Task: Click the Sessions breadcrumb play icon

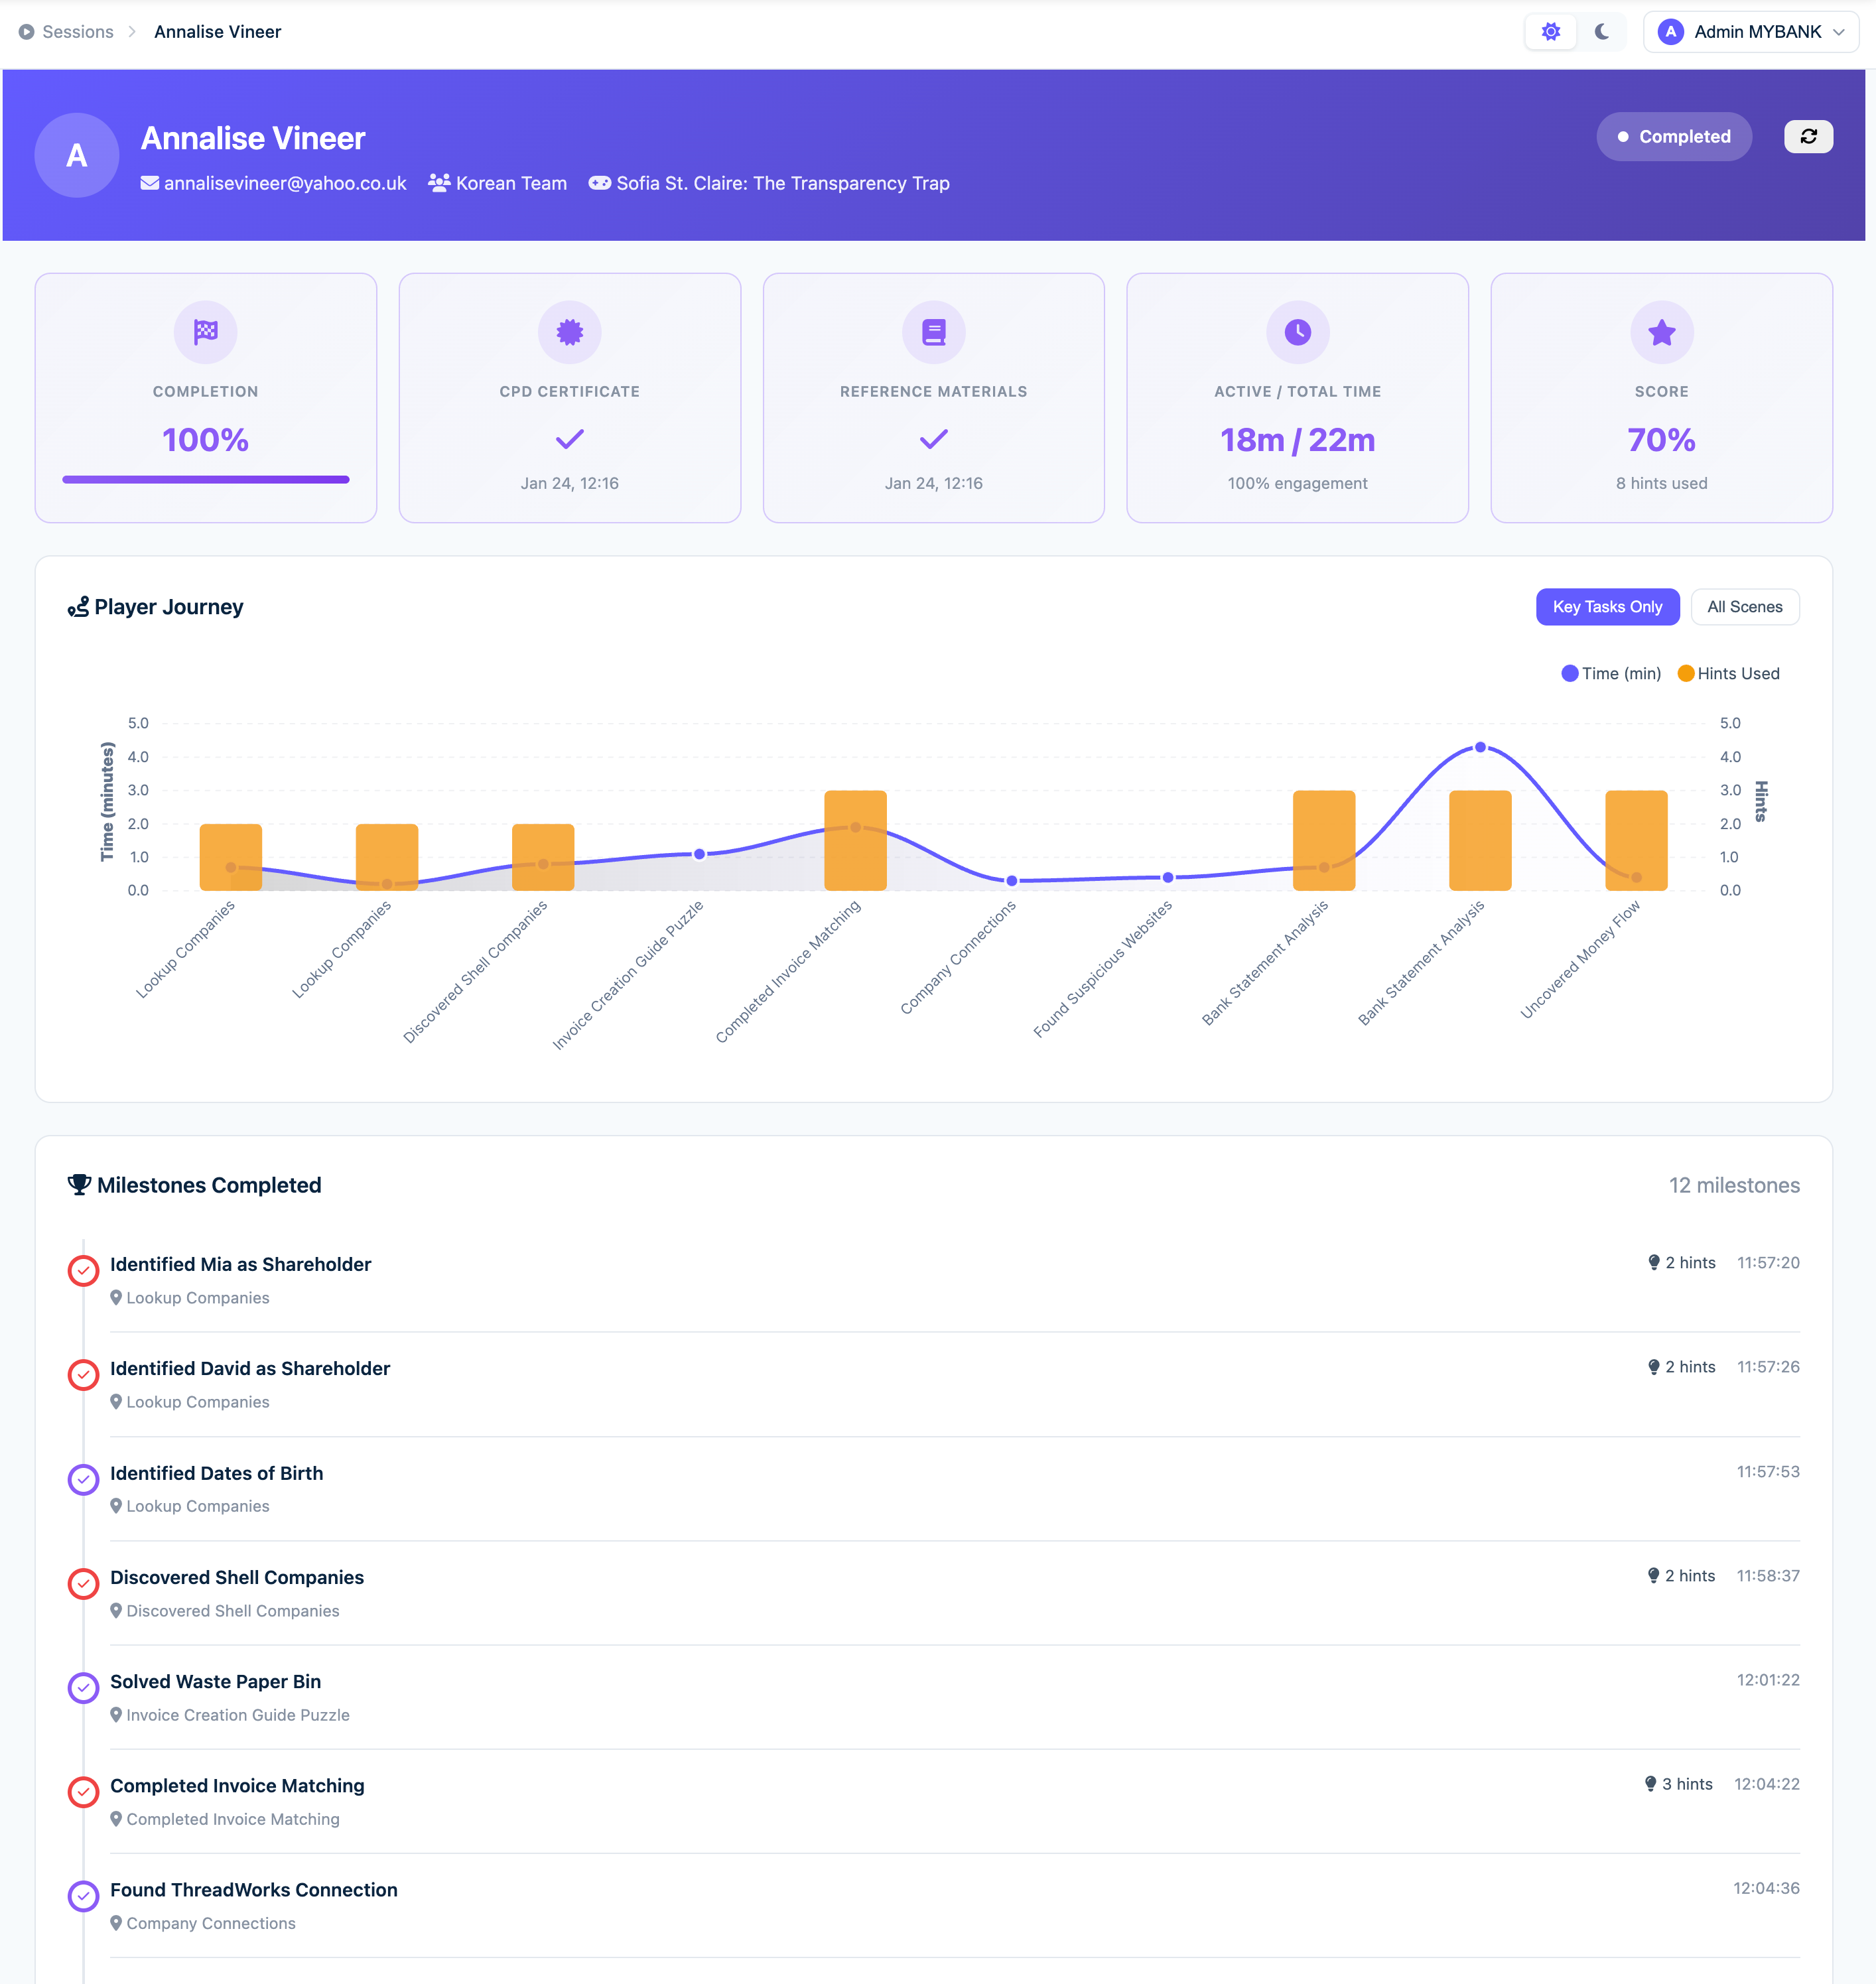Action: [x=27, y=32]
